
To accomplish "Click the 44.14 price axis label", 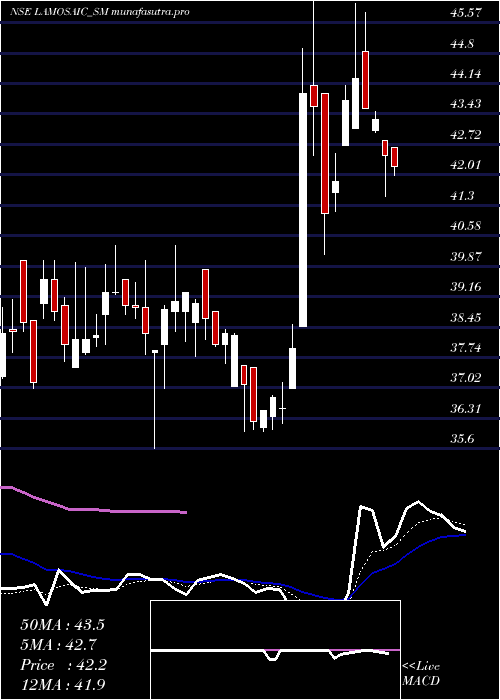I will click(x=466, y=74).
